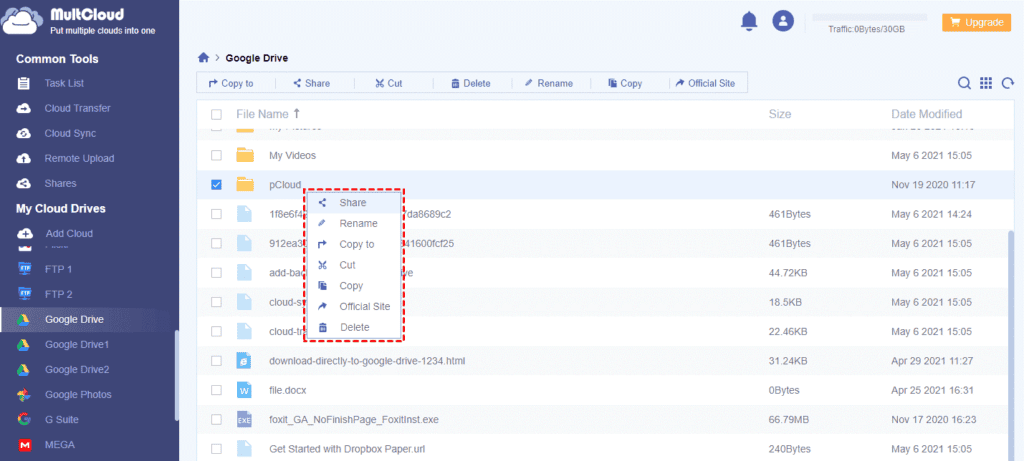
Task: Check the checkbox for the 44.72KB file
Action: 216,272
